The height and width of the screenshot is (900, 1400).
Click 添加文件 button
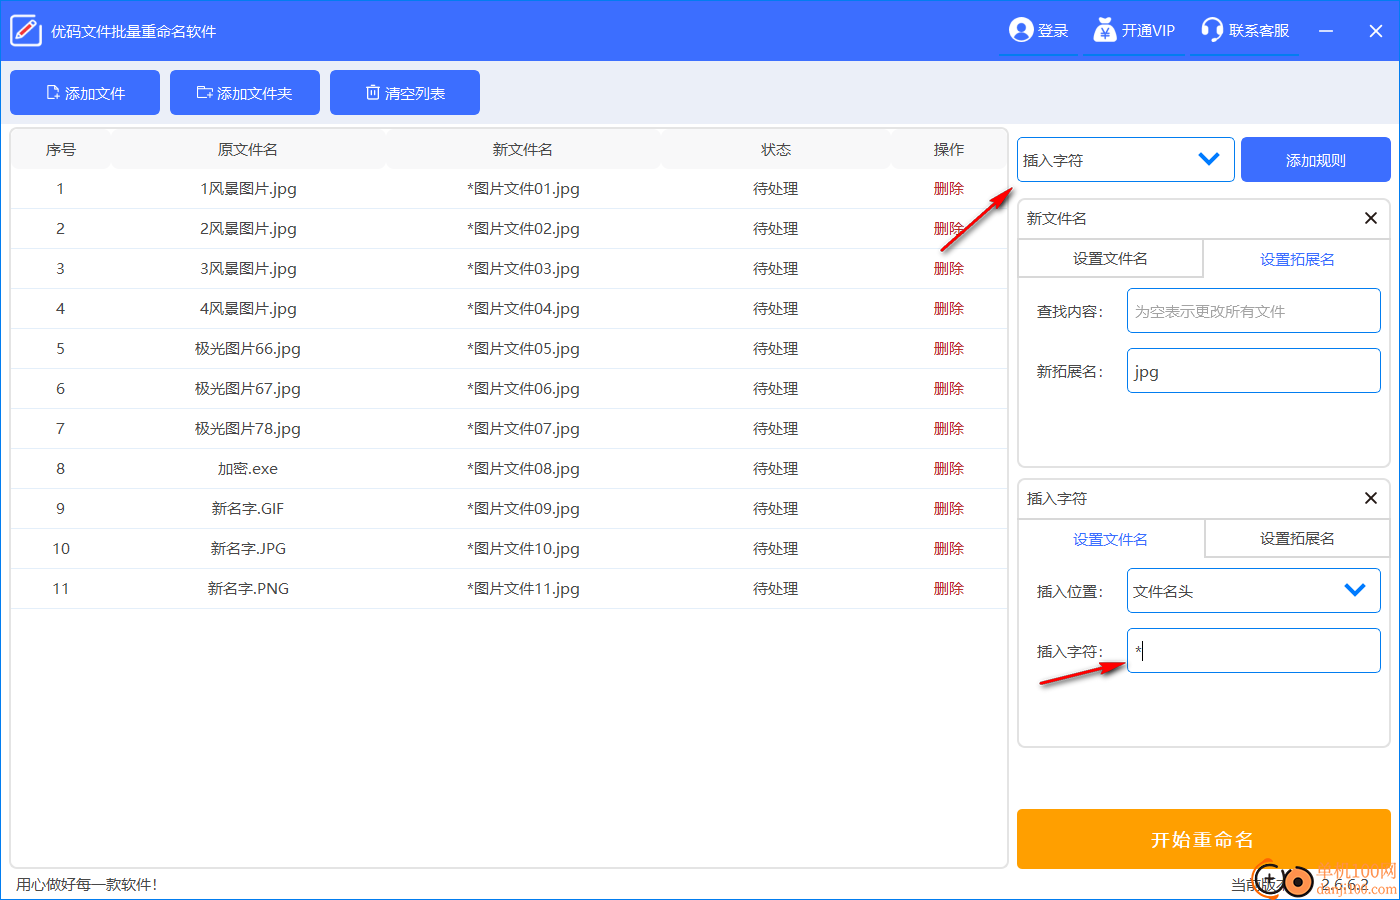85,93
